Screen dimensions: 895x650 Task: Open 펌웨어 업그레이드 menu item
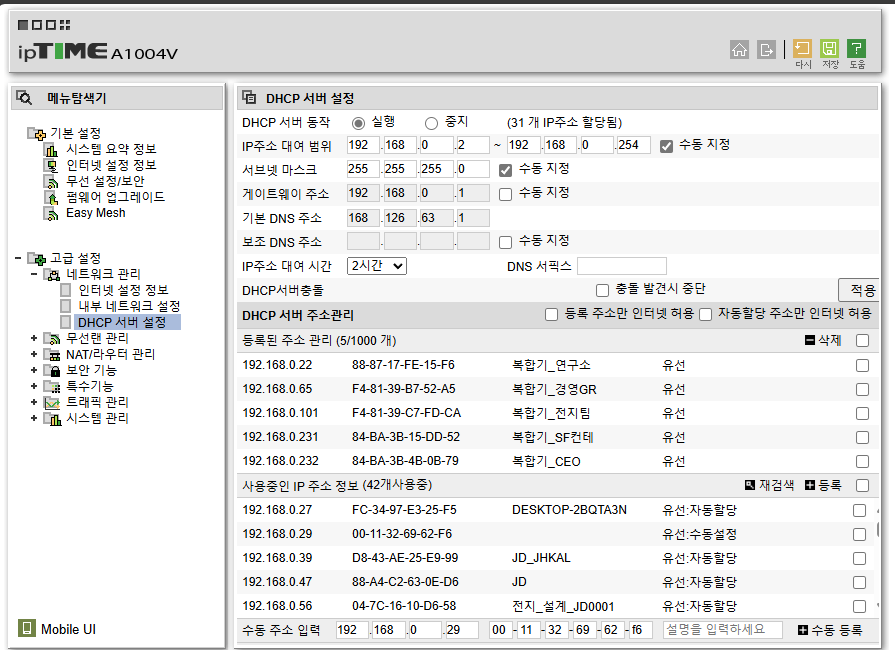click(x=116, y=197)
